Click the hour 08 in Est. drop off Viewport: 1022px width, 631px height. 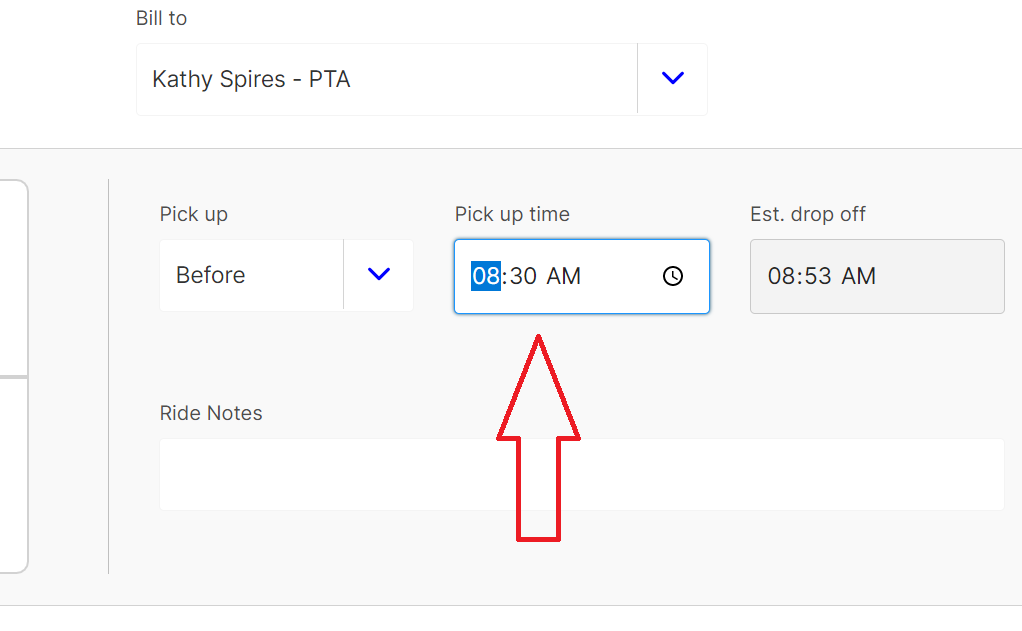(x=781, y=276)
